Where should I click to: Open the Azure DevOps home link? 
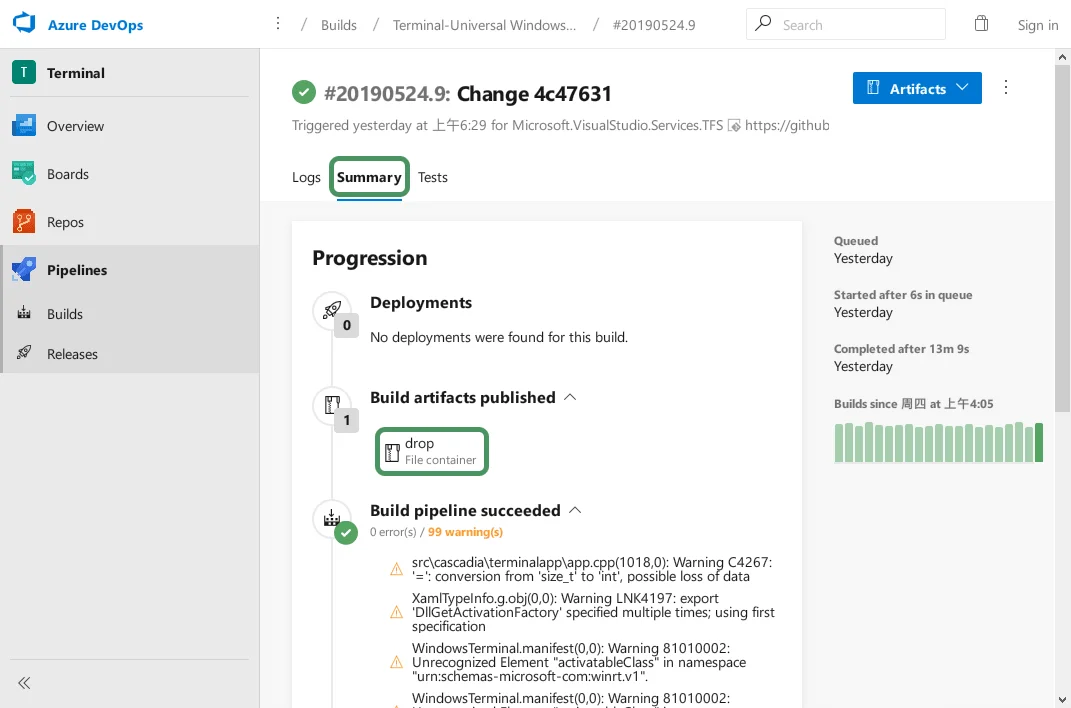pos(96,25)
